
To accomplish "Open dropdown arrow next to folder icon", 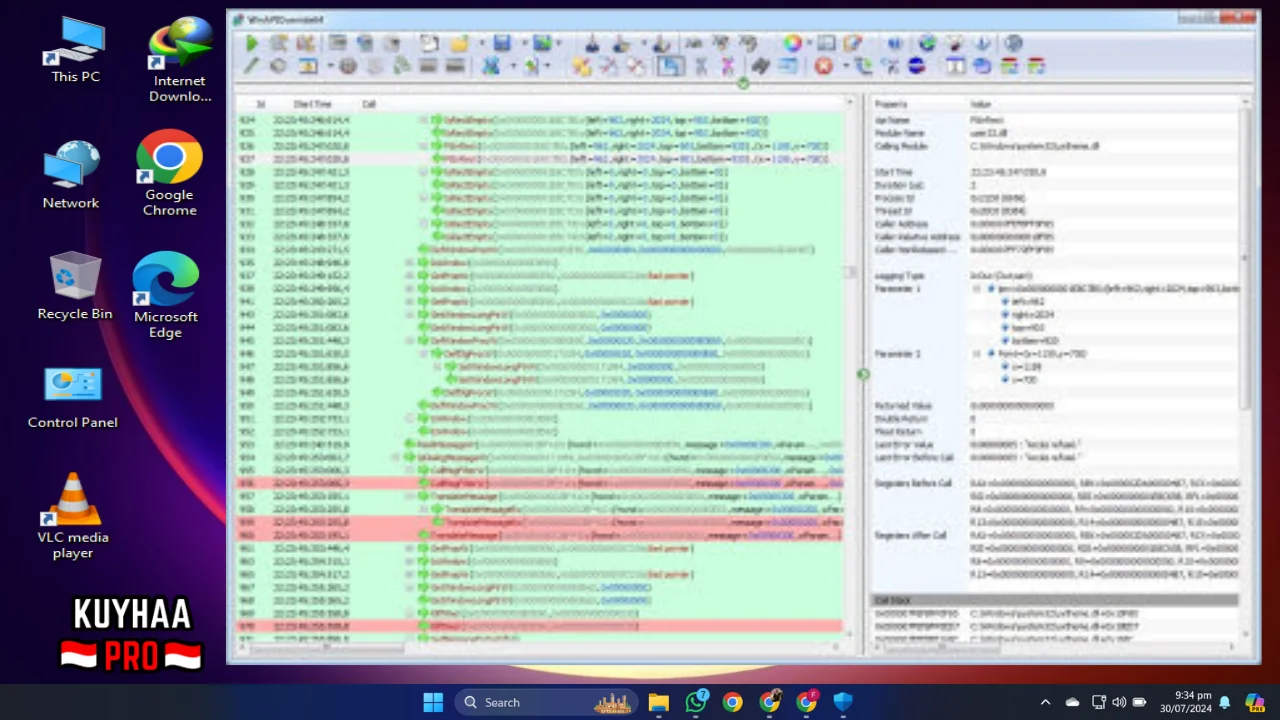I will [x=481, y=43].
